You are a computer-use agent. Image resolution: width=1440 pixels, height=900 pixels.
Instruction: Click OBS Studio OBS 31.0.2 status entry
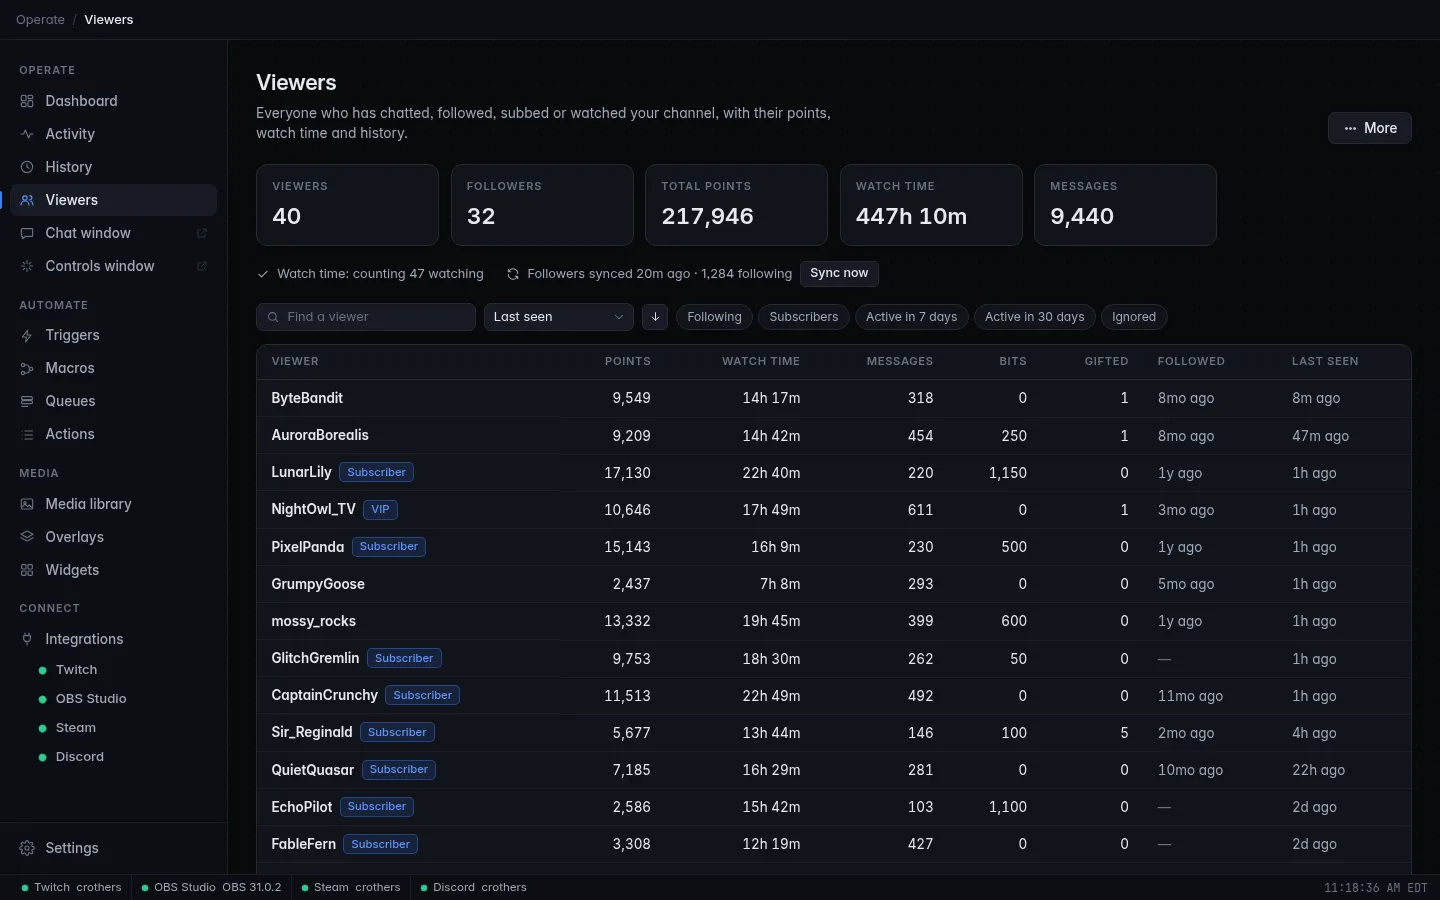[211, 887]
